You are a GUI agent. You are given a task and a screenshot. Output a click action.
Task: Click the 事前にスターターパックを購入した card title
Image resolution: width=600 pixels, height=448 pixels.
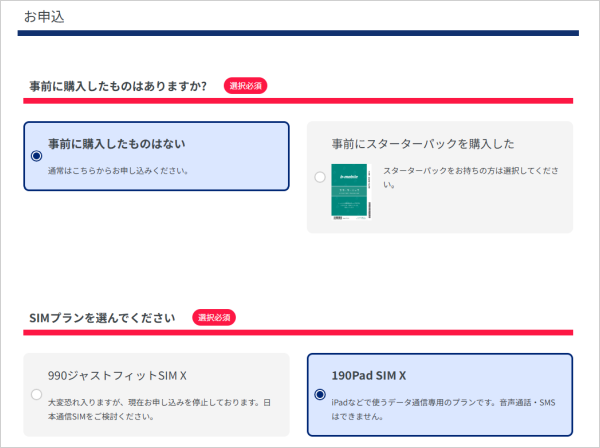(x=423, y=144)
